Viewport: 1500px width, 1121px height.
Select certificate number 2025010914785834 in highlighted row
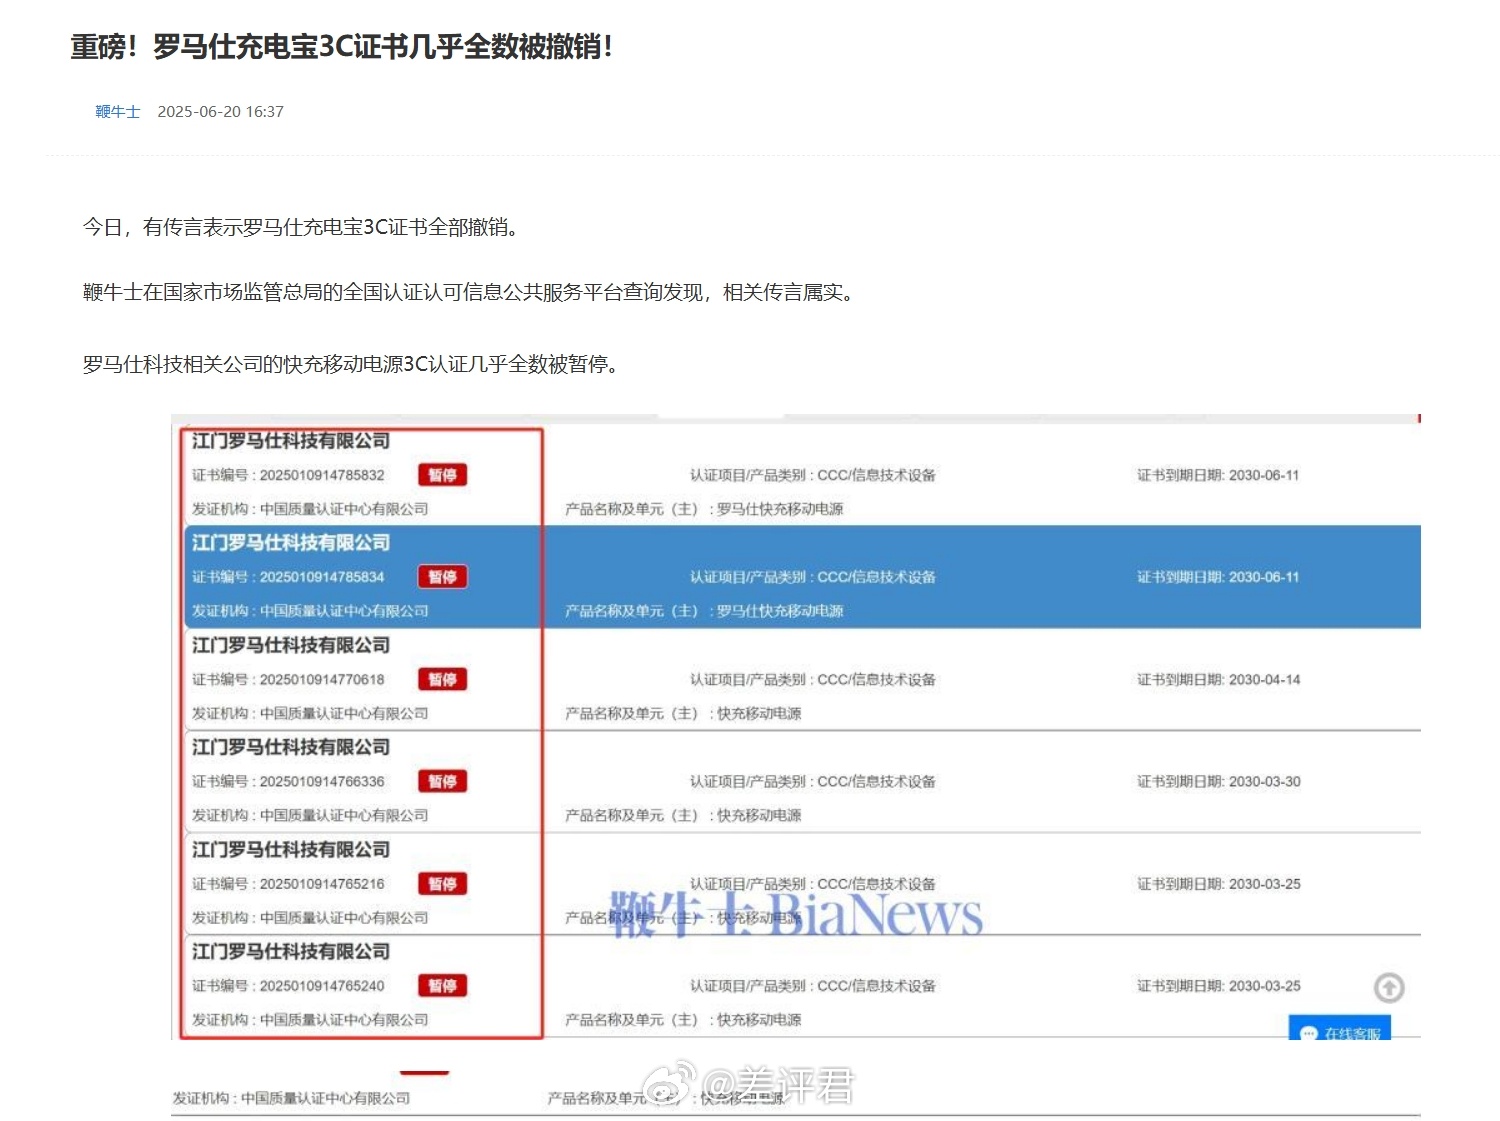[x=322, y=577]
